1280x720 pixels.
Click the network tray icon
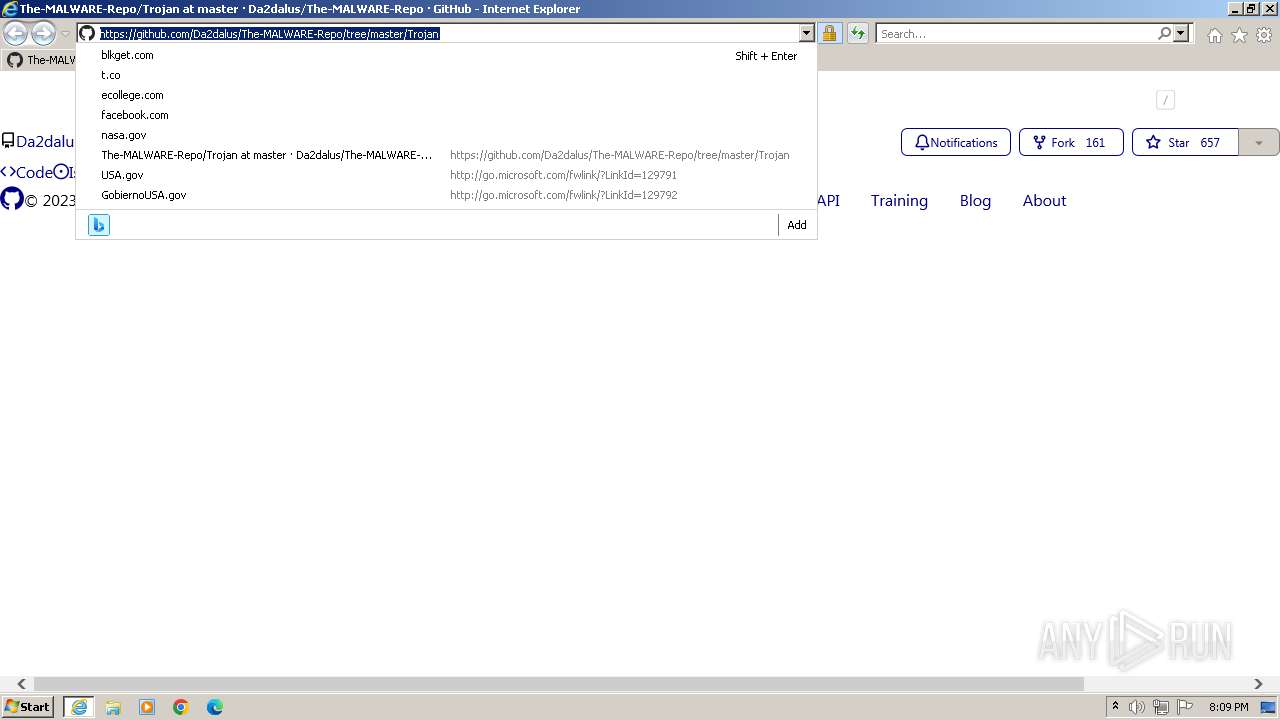point(1161,707)
